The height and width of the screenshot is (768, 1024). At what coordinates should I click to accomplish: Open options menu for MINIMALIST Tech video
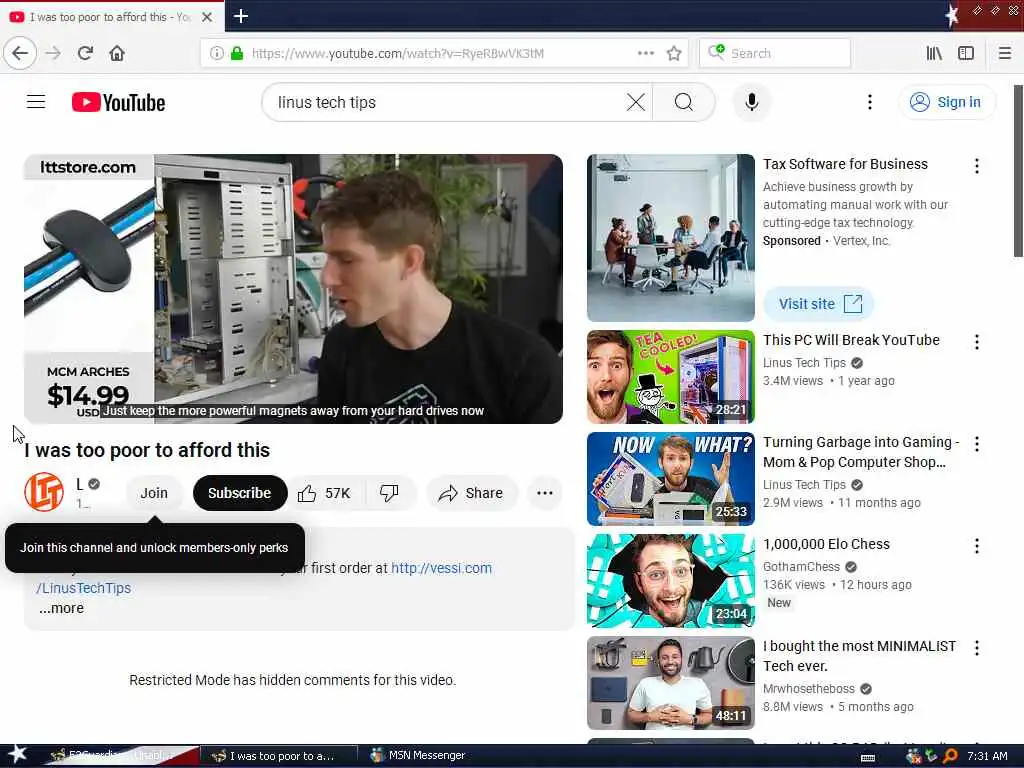tap(976, 648)
